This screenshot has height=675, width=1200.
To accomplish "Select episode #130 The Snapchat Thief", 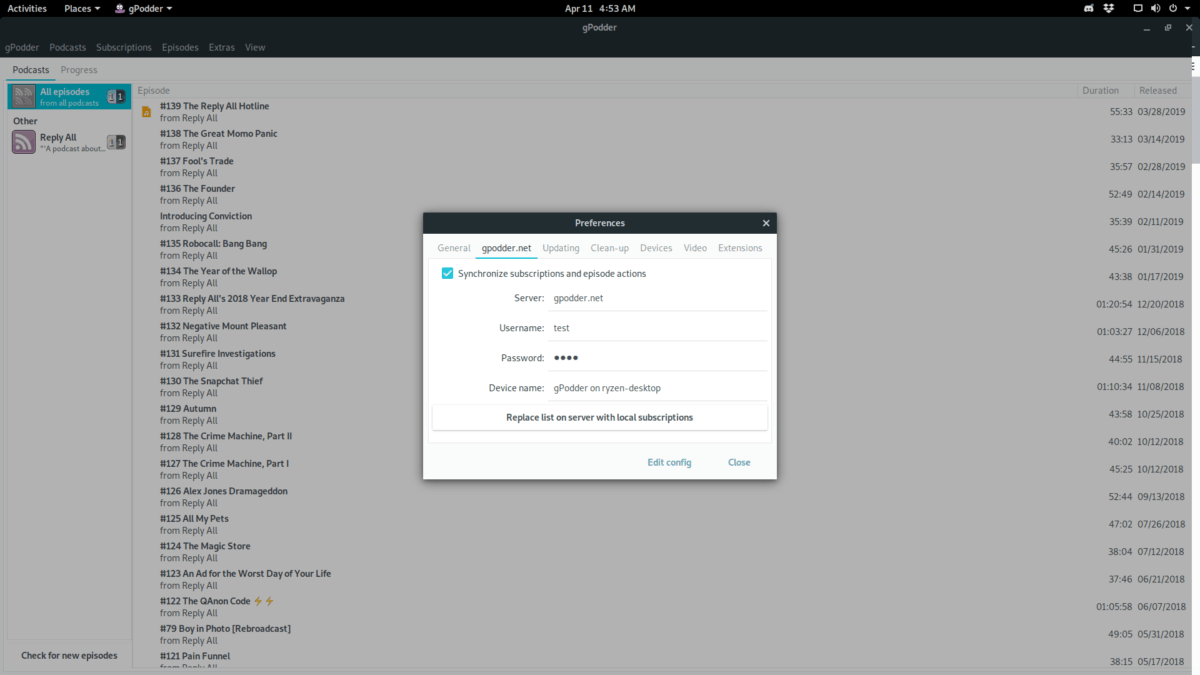I will coord(662,387).
